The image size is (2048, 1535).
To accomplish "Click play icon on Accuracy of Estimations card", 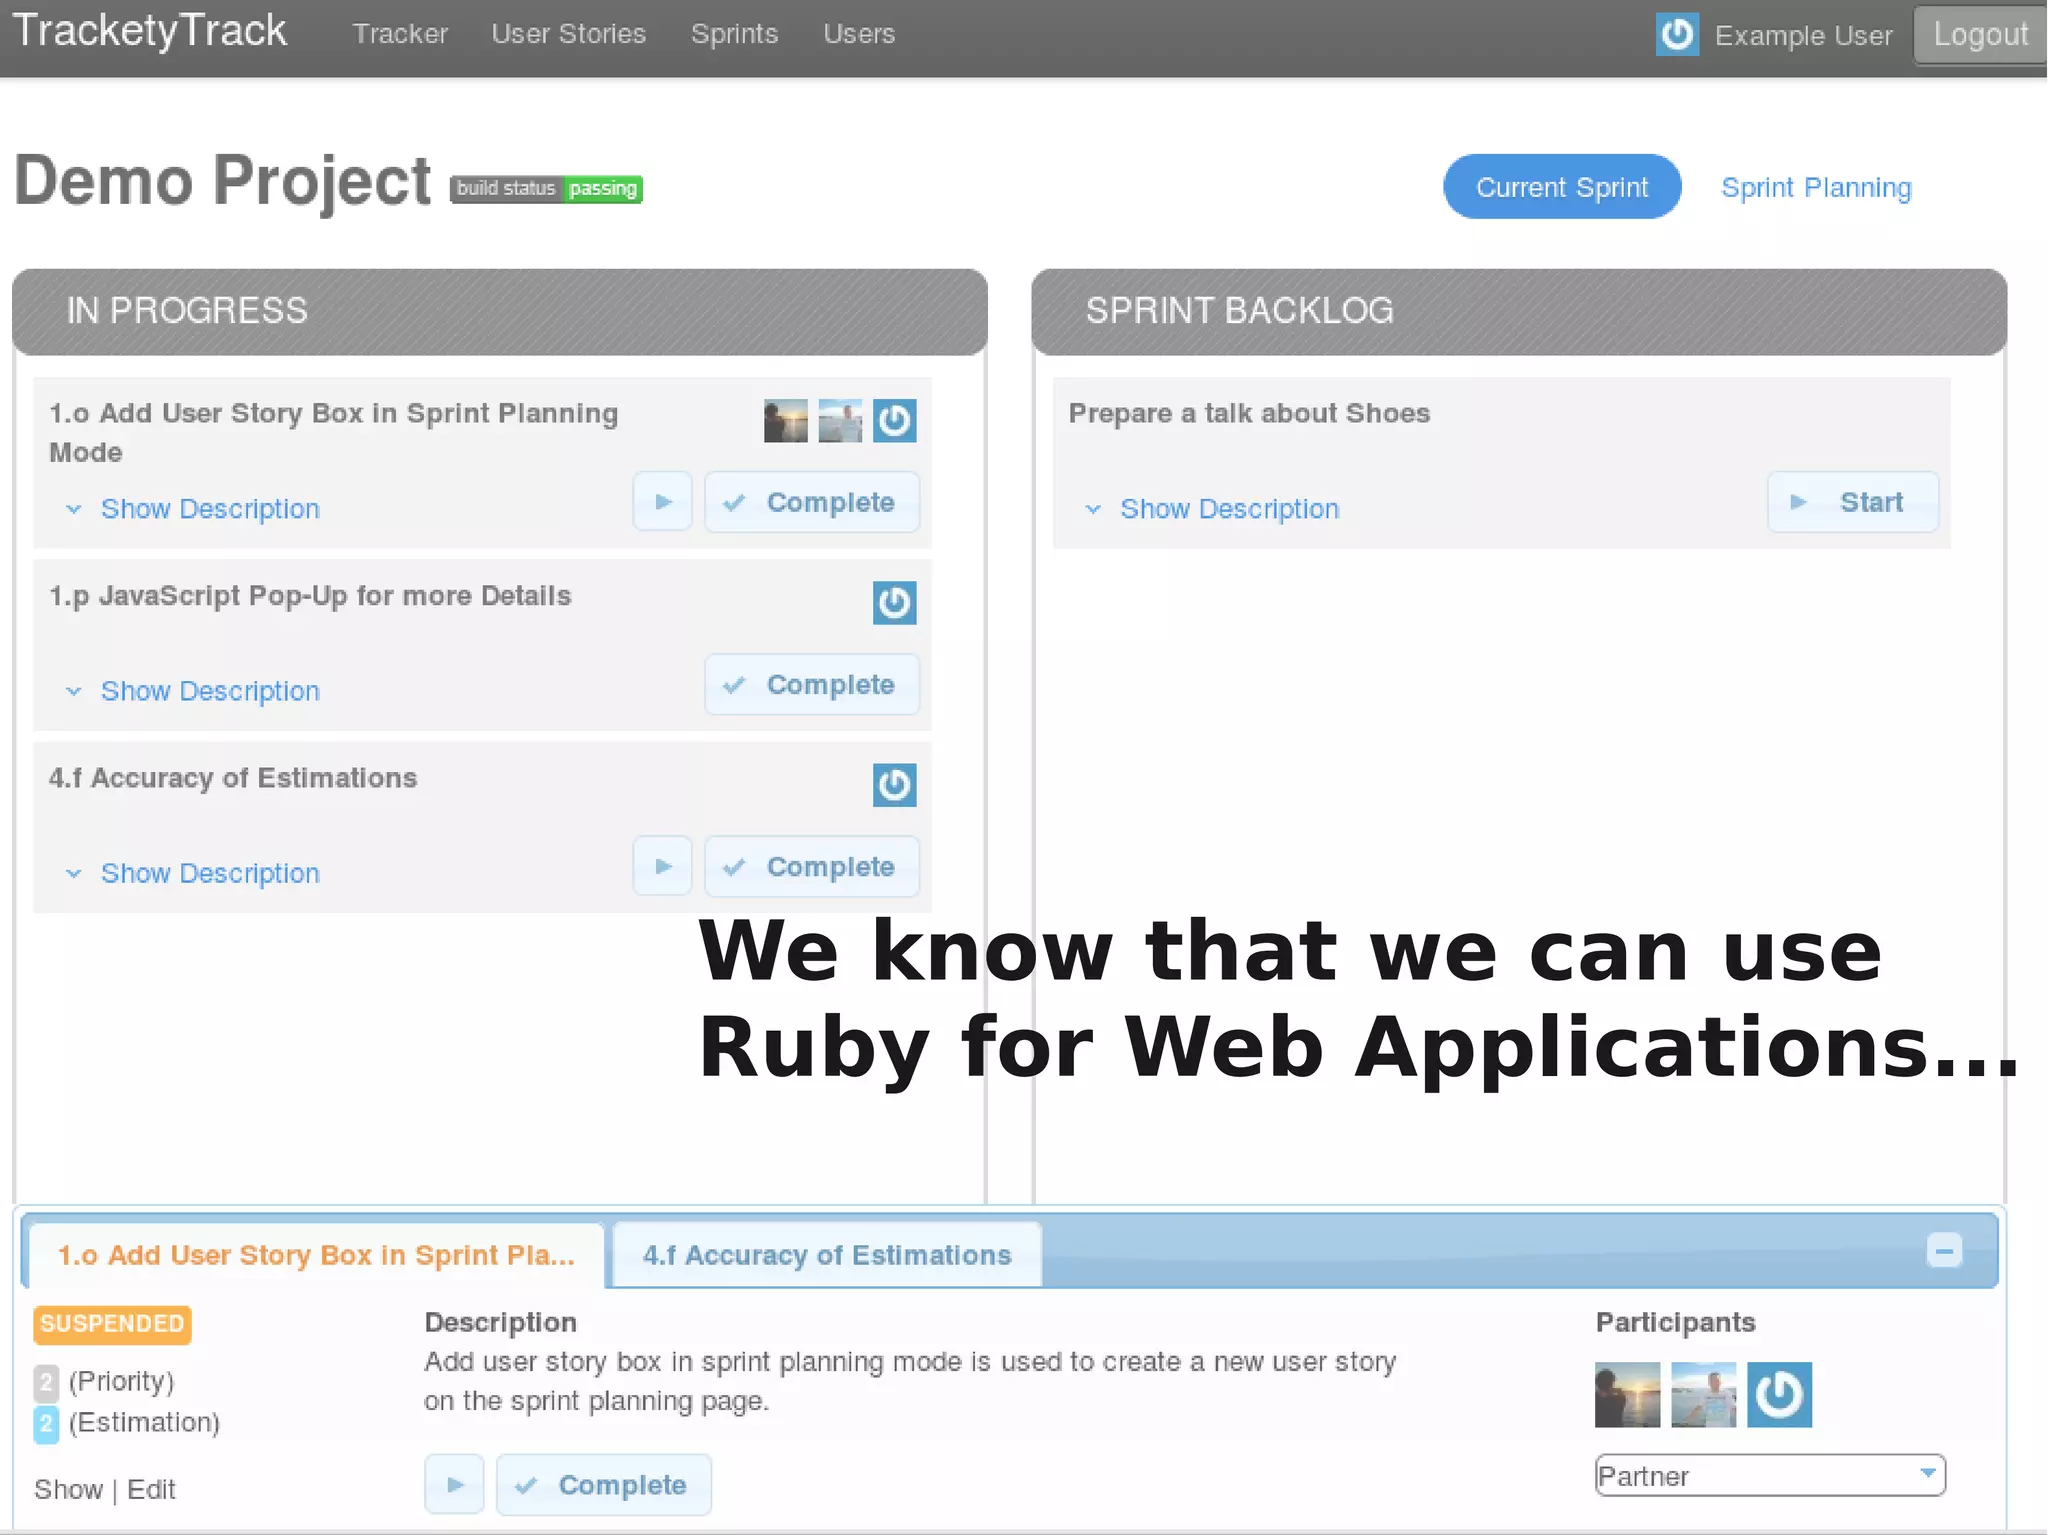I will point(662,866).
